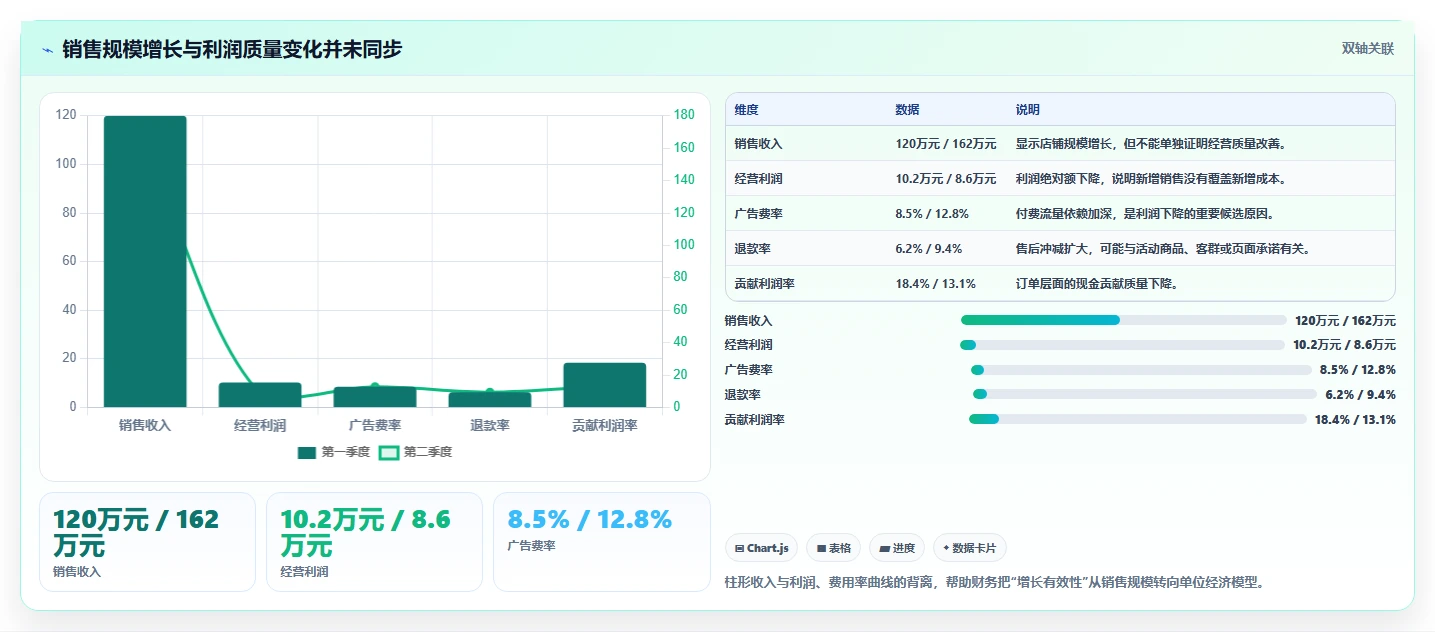Click the 销售收入 bar in chart
The image size is (1435, 632).
[145, 261]
